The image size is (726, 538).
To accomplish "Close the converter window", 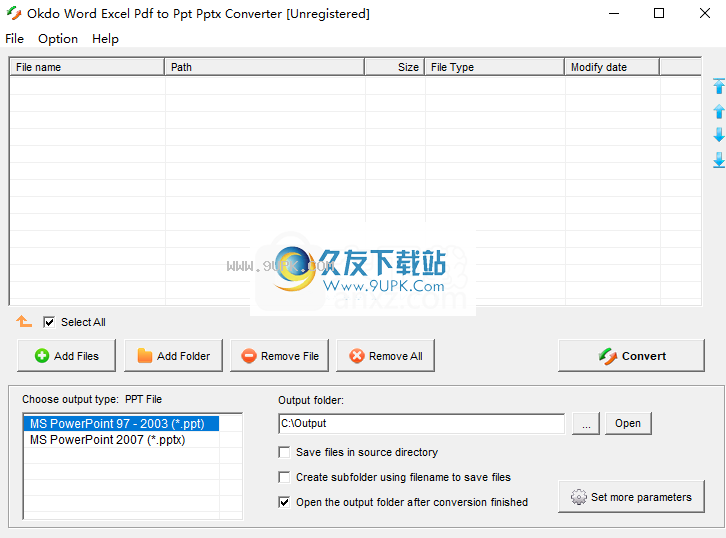I will [705, 13].
